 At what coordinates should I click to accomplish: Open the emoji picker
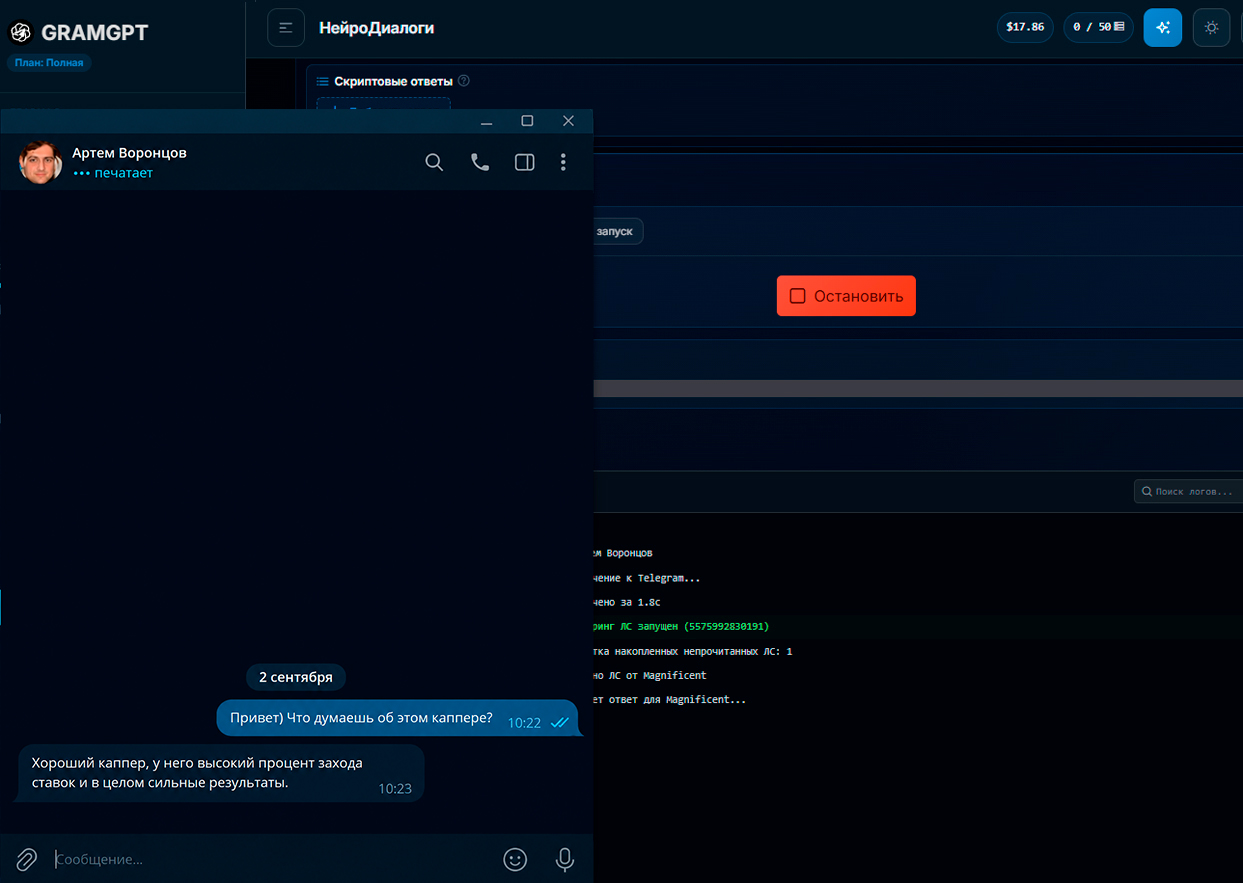pyautogui.click(x=515, y=859)
